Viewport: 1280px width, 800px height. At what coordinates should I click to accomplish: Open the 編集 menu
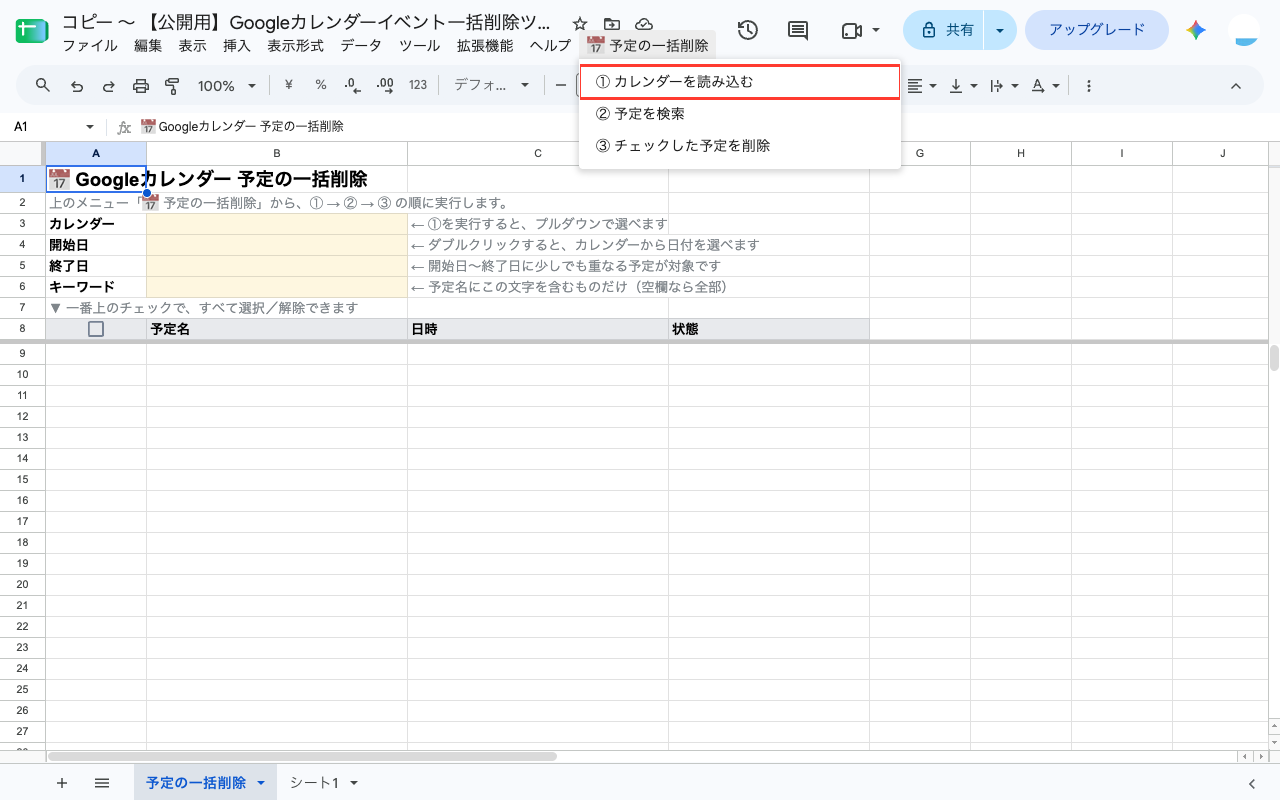point(148,46)
